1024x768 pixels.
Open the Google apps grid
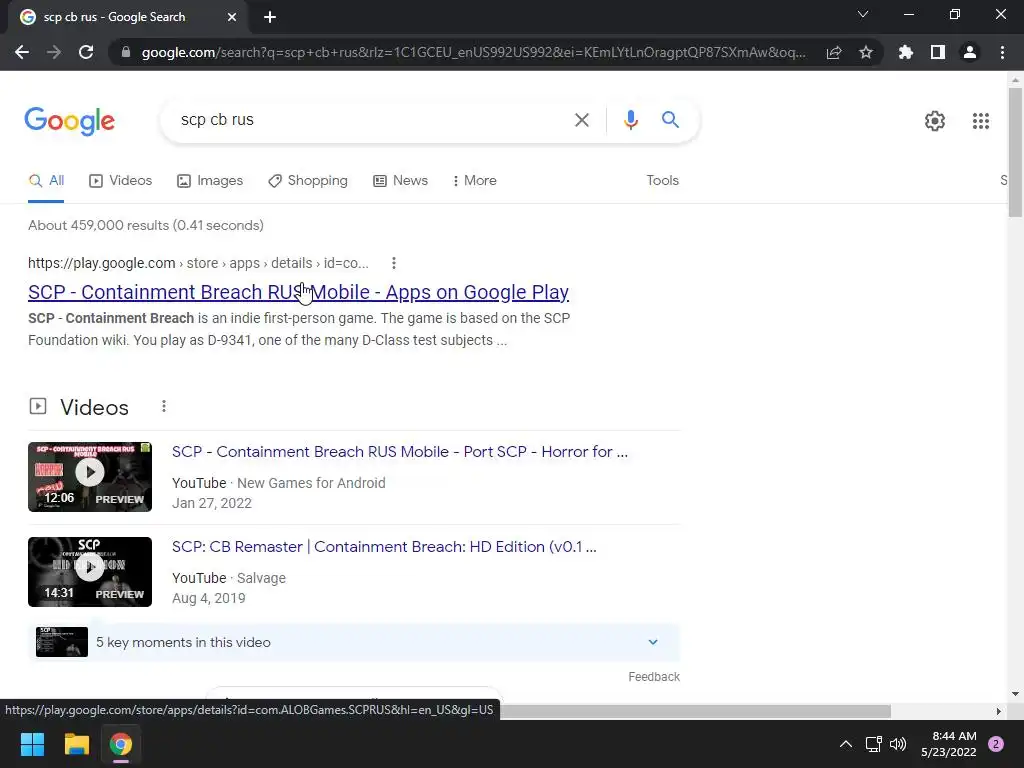[980, 121]
